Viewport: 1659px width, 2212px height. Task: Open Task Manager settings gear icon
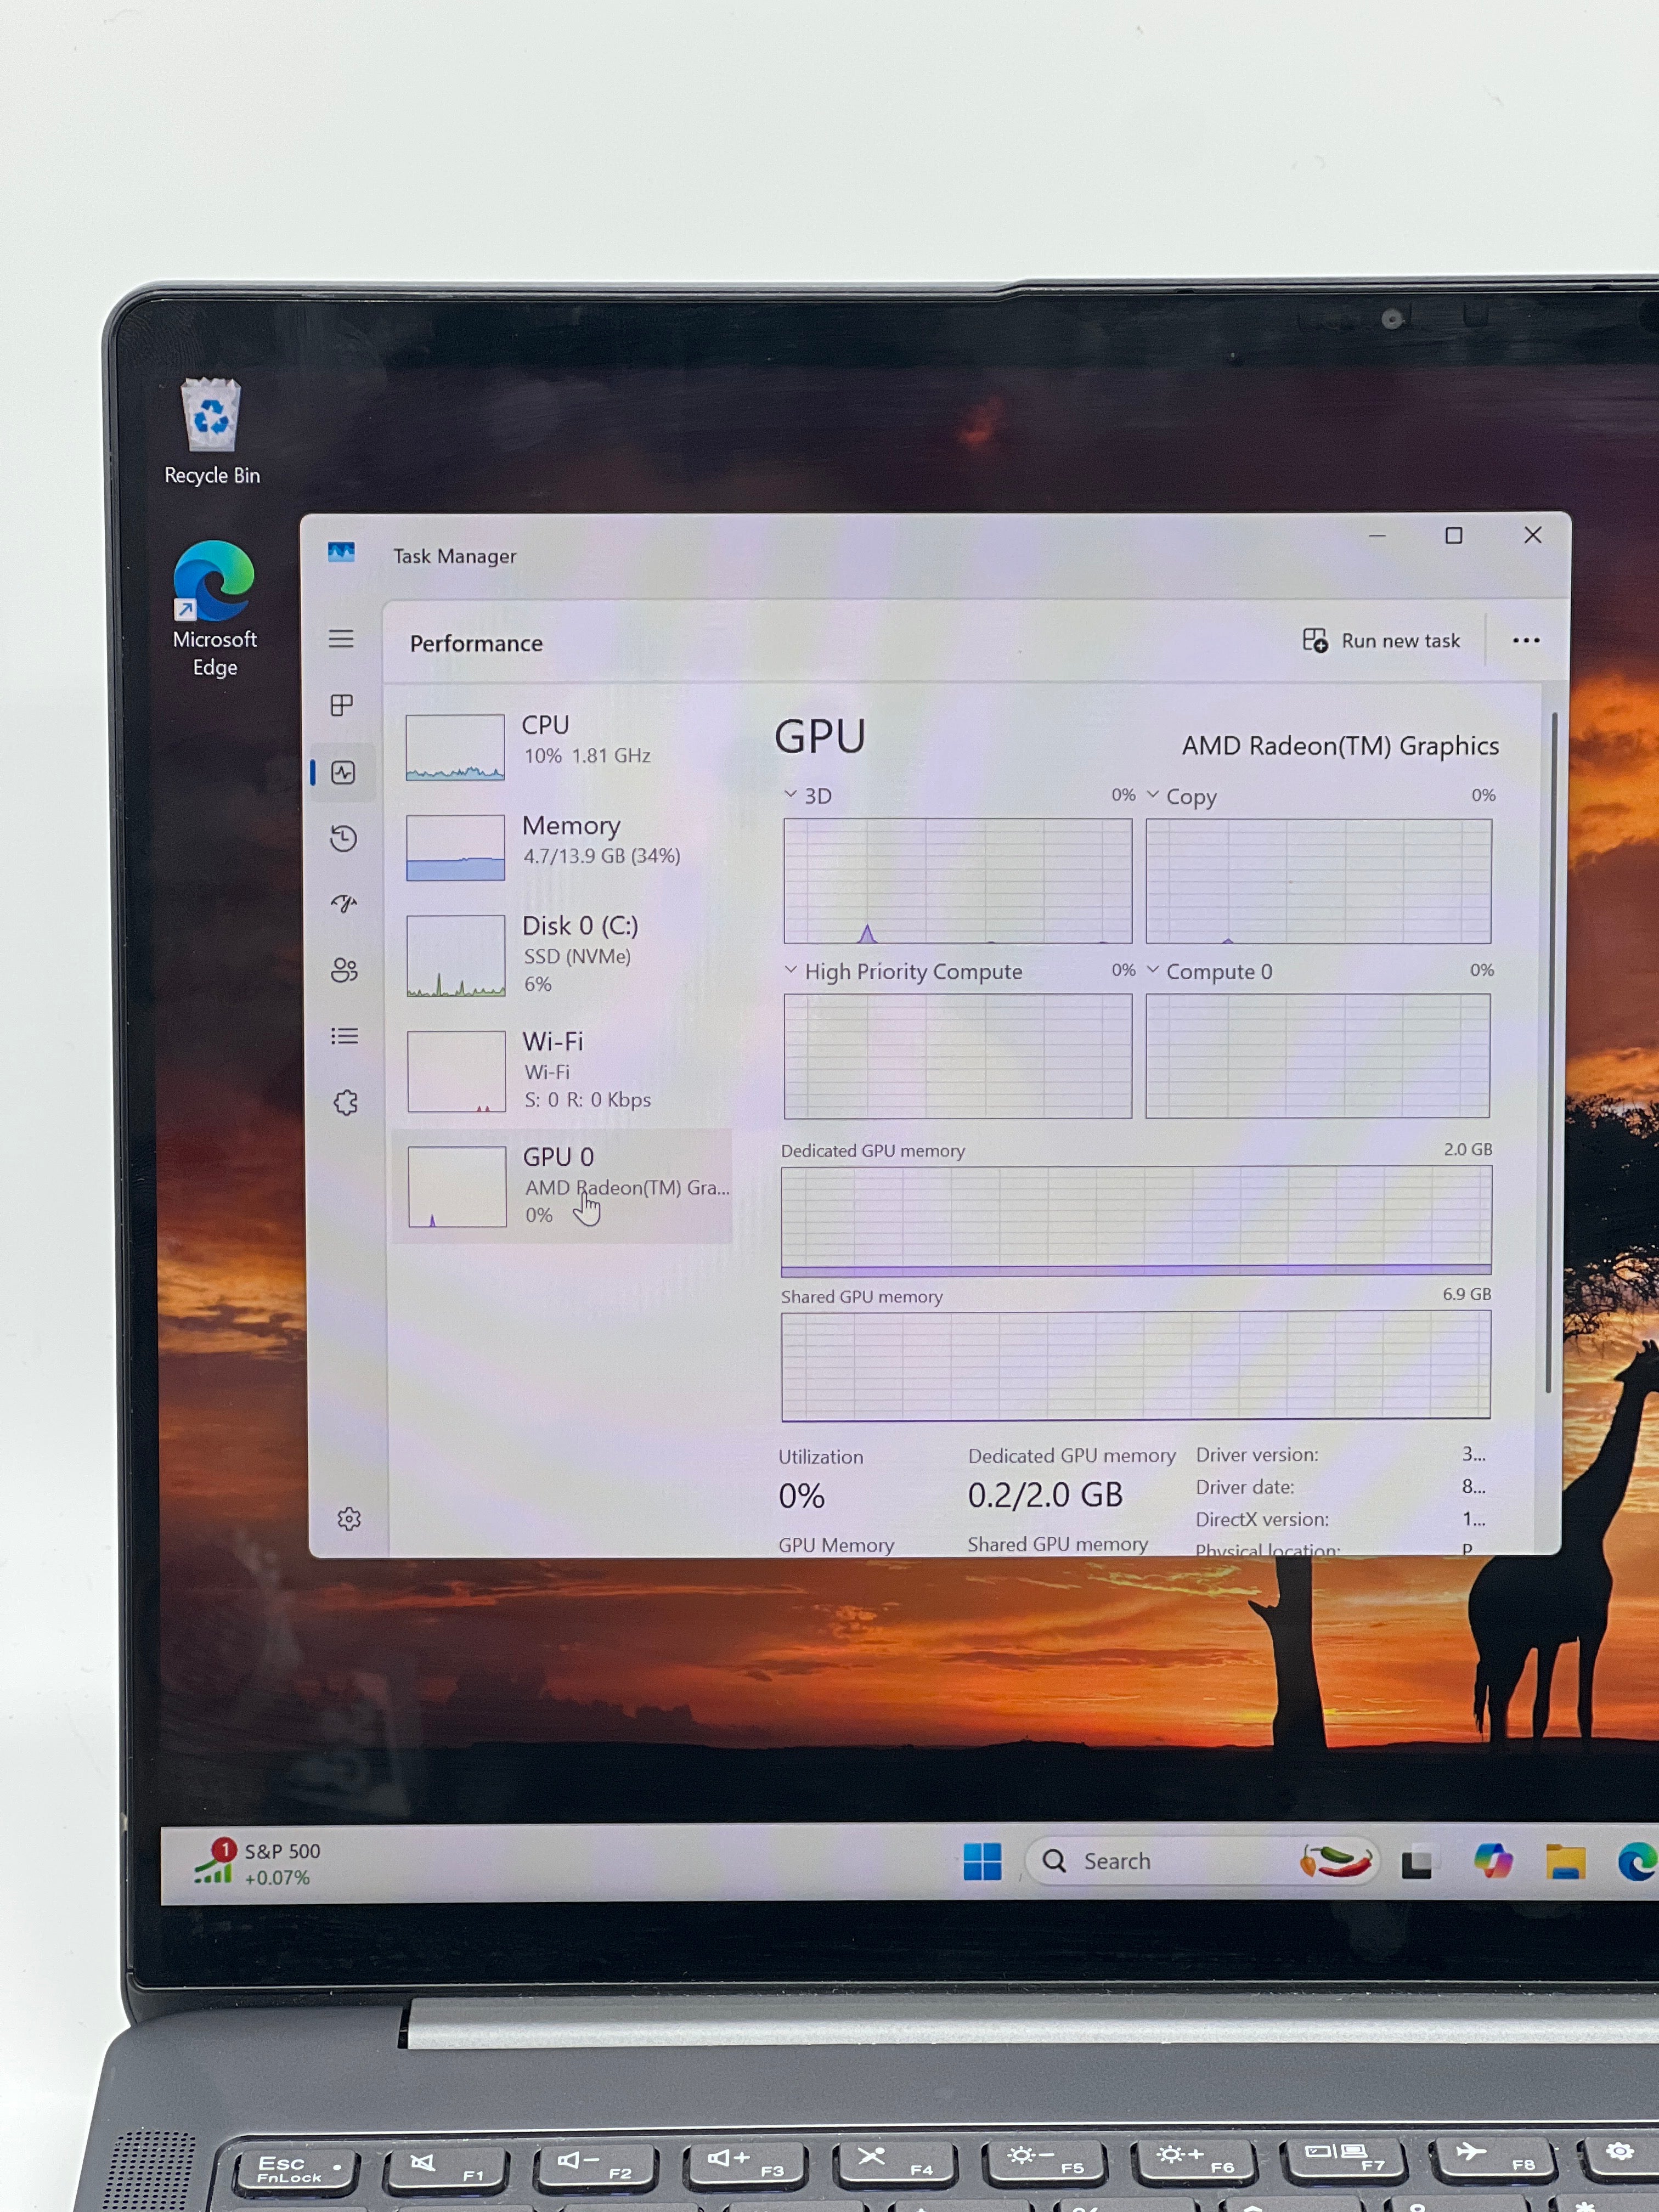349,1520
